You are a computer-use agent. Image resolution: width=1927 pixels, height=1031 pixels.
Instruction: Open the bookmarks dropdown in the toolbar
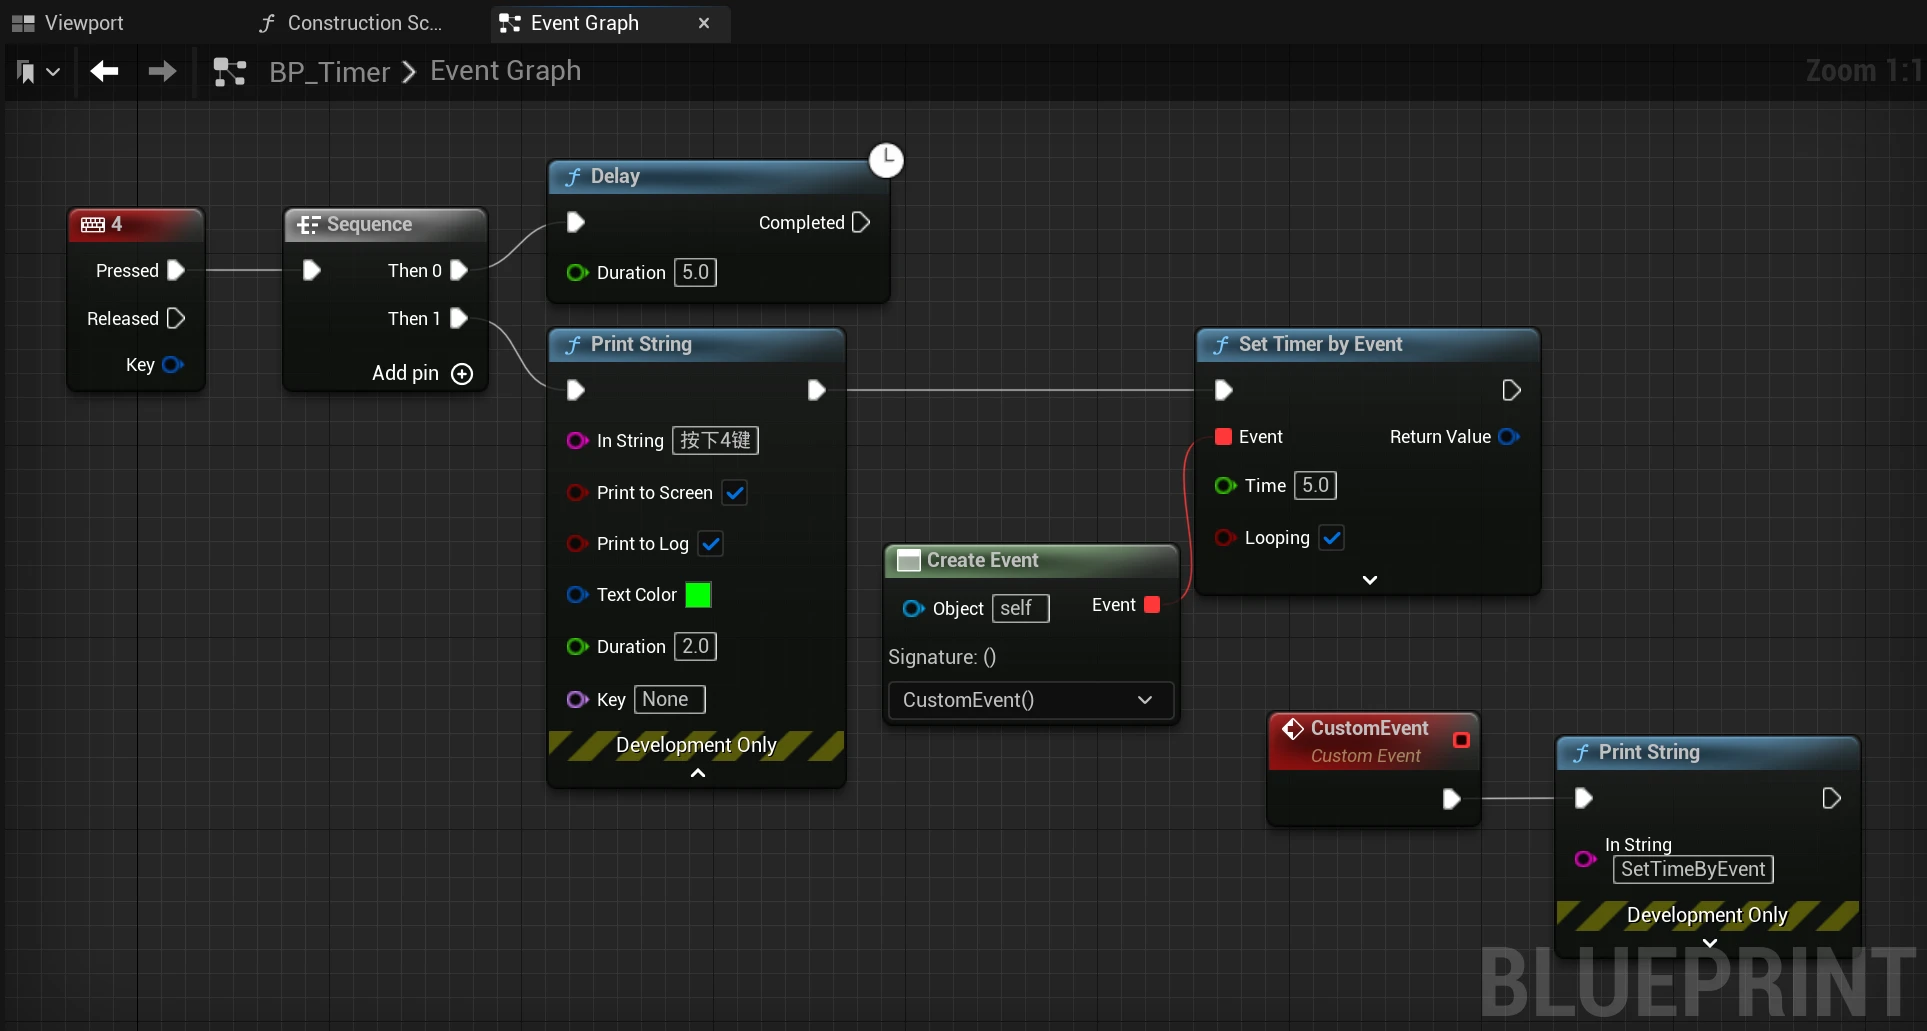38,72
